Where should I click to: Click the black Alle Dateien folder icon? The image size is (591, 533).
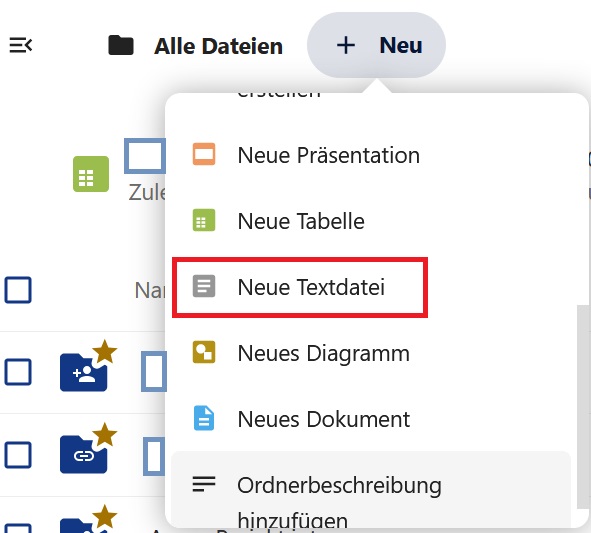coord(121,46)
